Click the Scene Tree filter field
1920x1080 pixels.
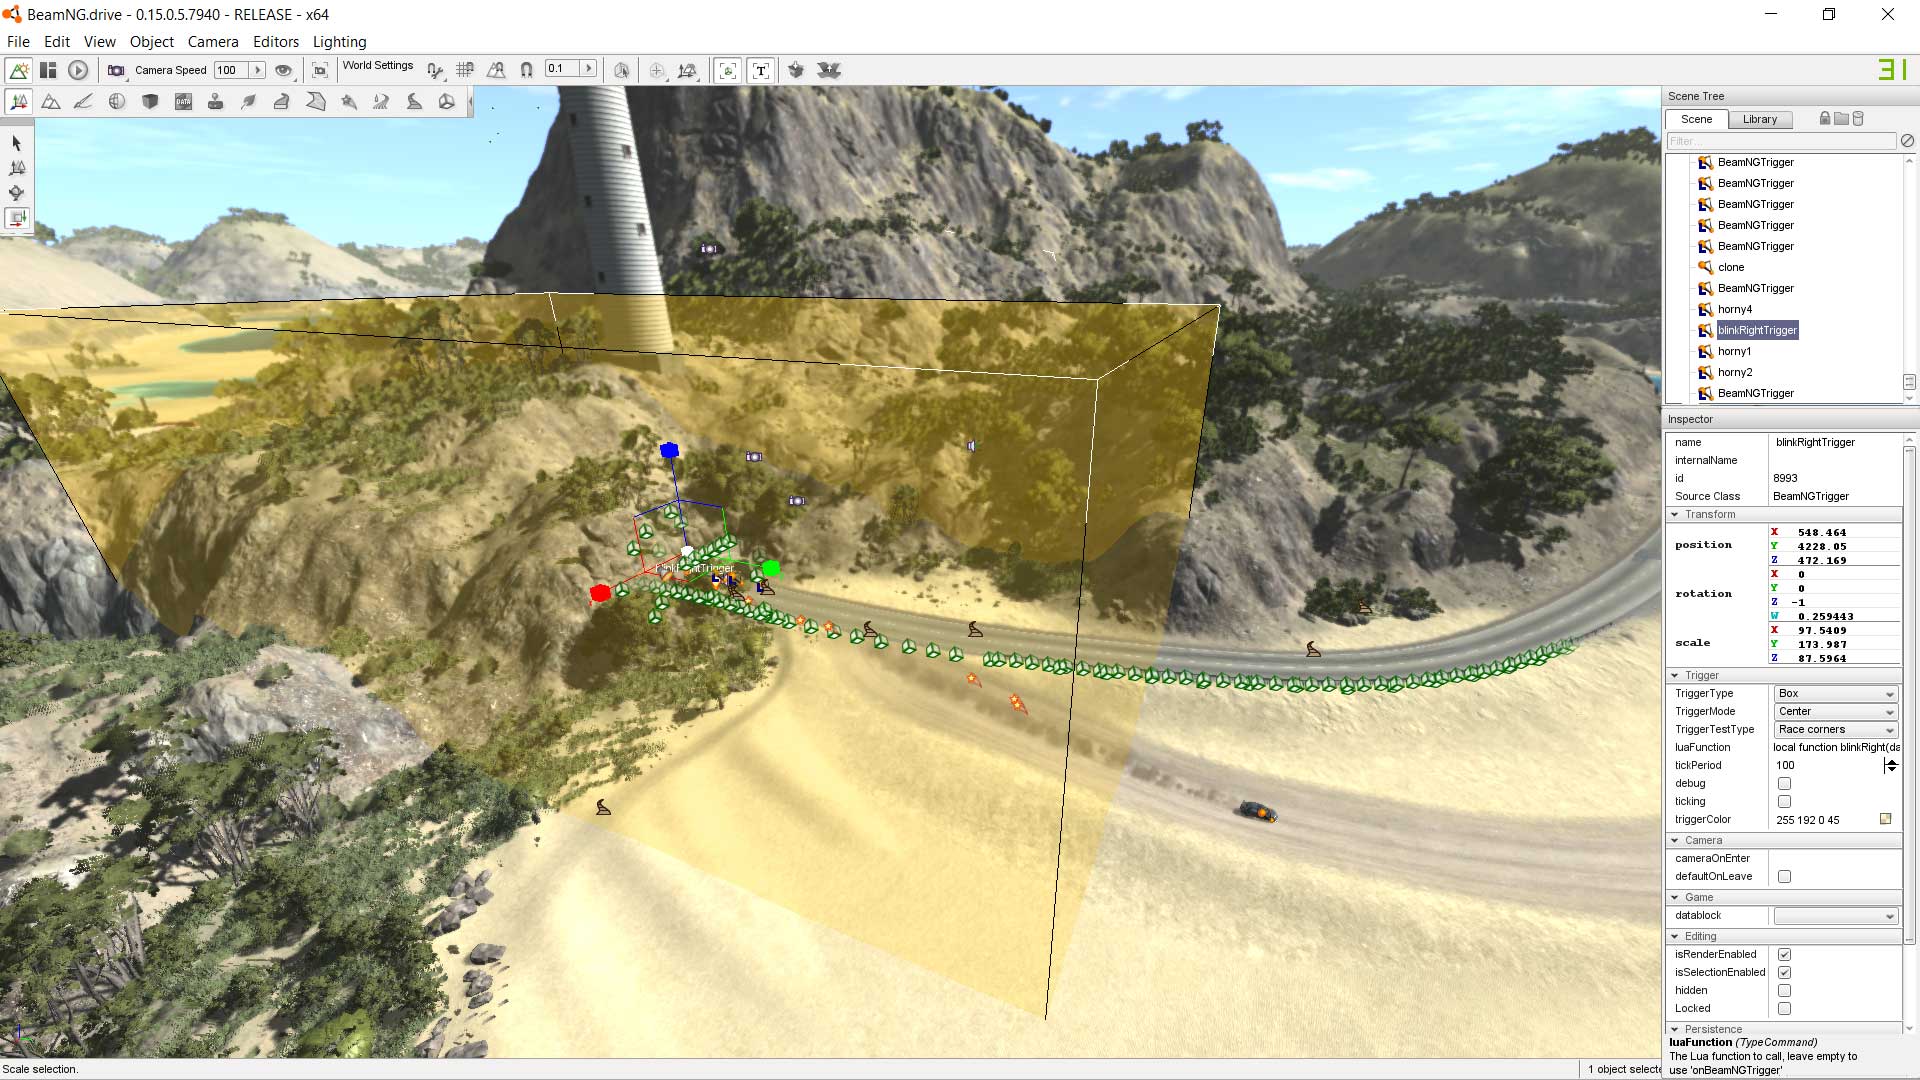point(1781,141)
